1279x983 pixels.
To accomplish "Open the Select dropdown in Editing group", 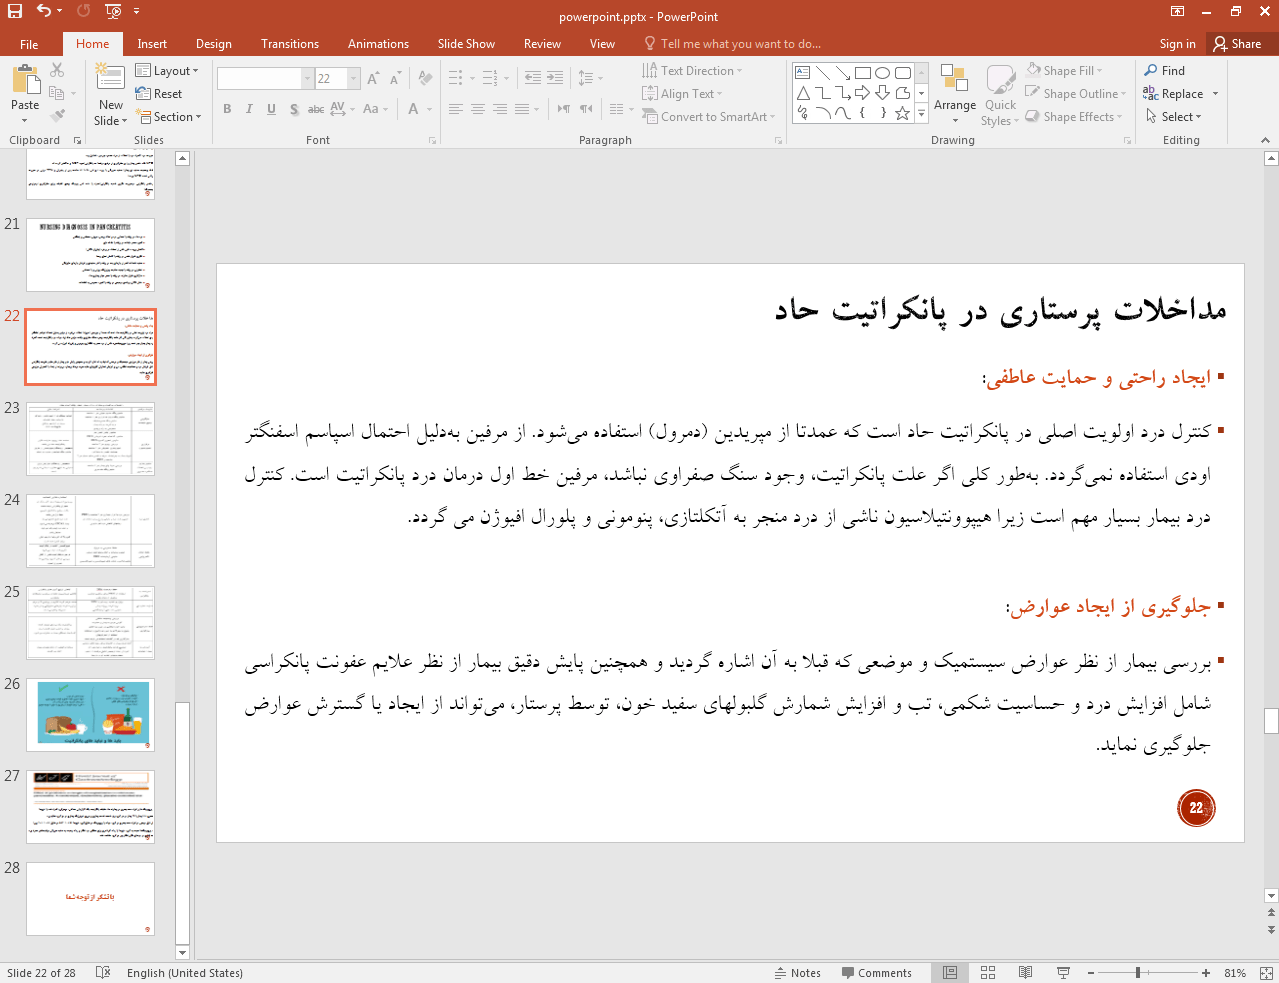I will pos(1173,117).
